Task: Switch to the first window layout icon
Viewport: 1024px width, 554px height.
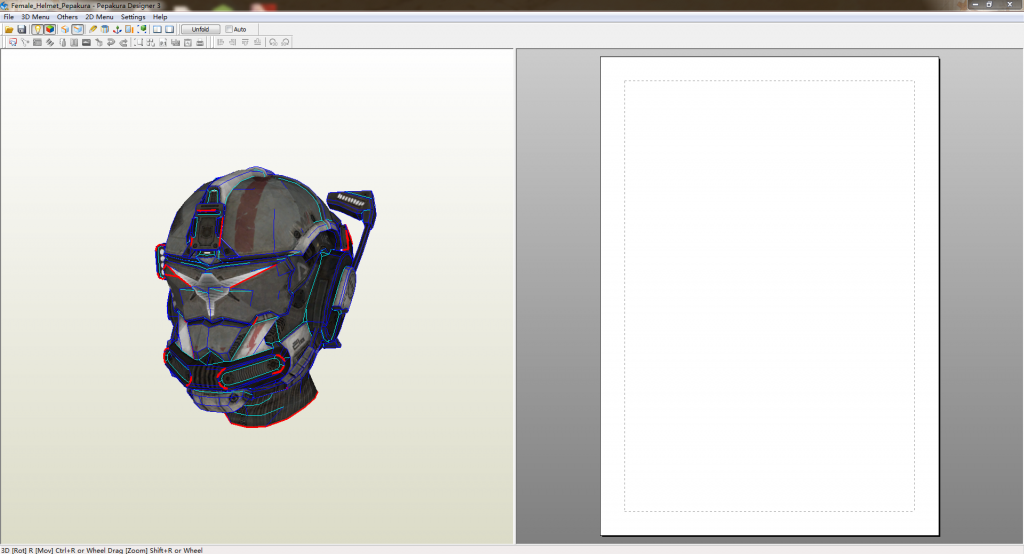Action: pos(157,29)
